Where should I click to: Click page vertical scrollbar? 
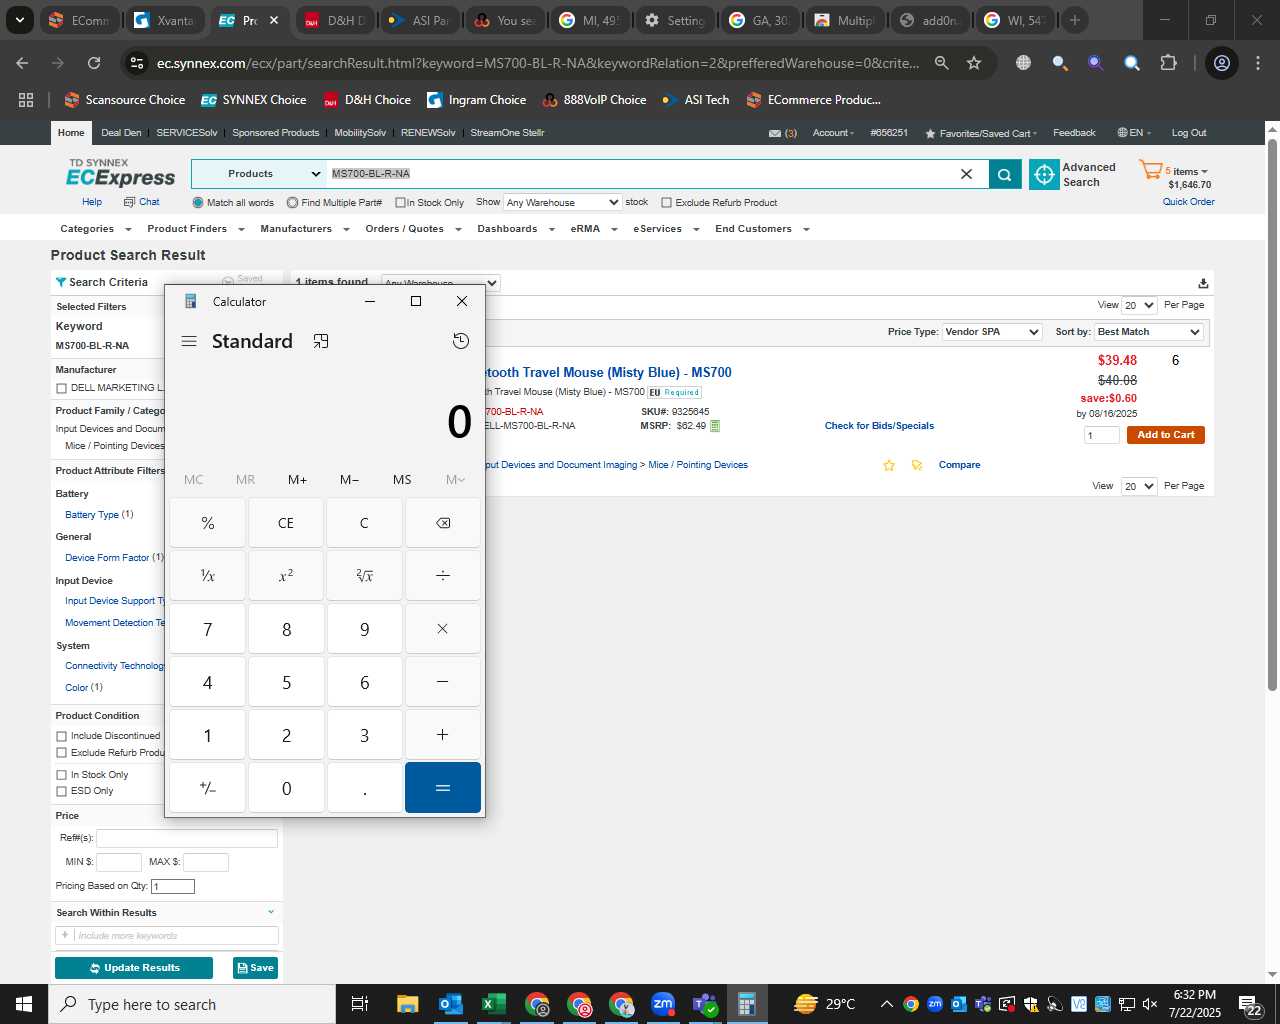click(x=1272, y=415)
